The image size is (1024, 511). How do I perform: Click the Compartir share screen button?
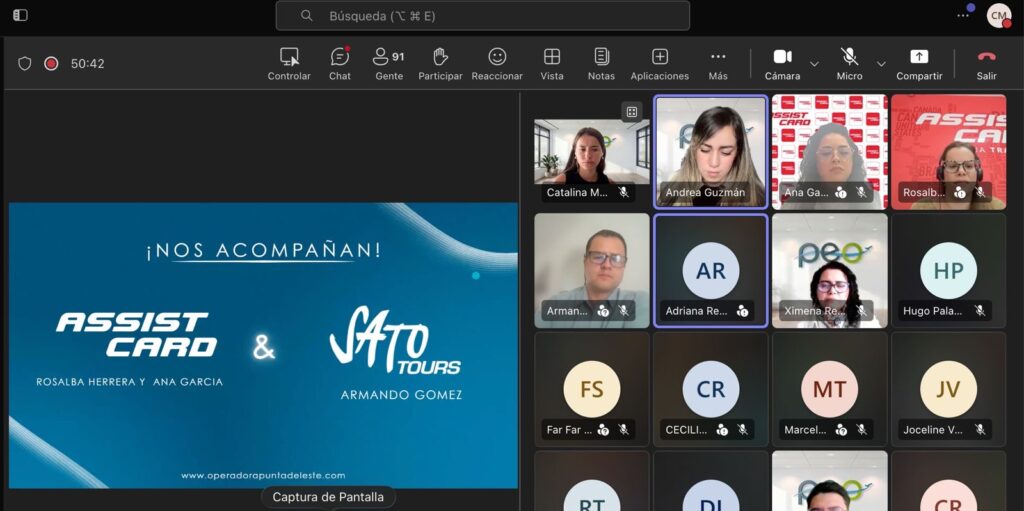pyautogui.click(x=919, y=64)
